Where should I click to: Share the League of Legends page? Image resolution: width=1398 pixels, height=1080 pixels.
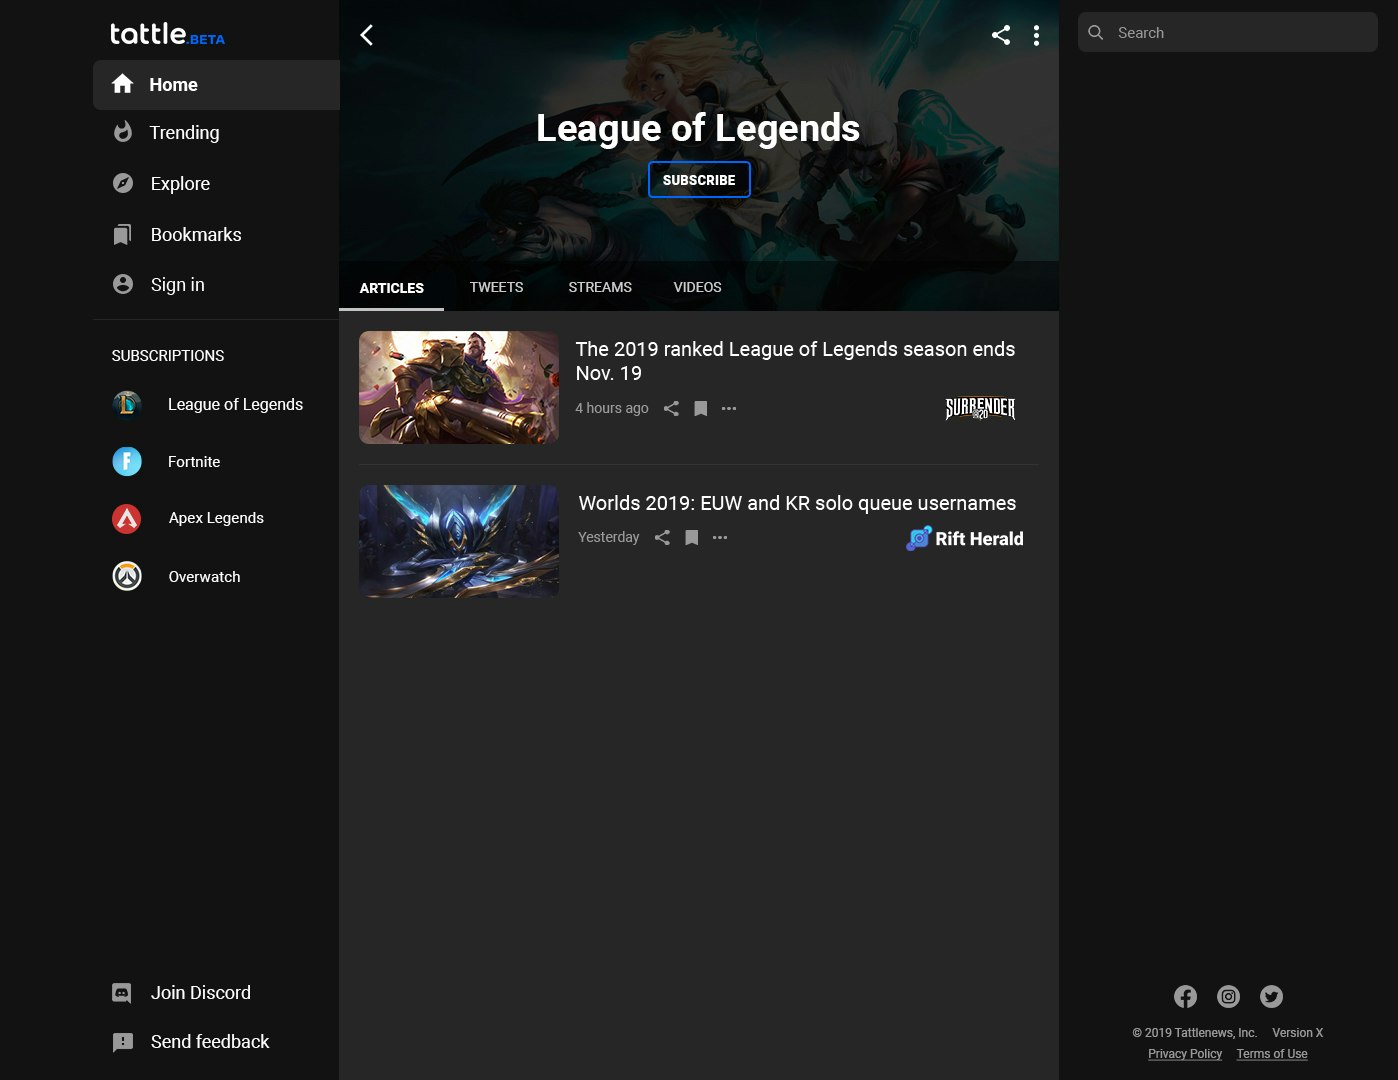[1001, 35]
